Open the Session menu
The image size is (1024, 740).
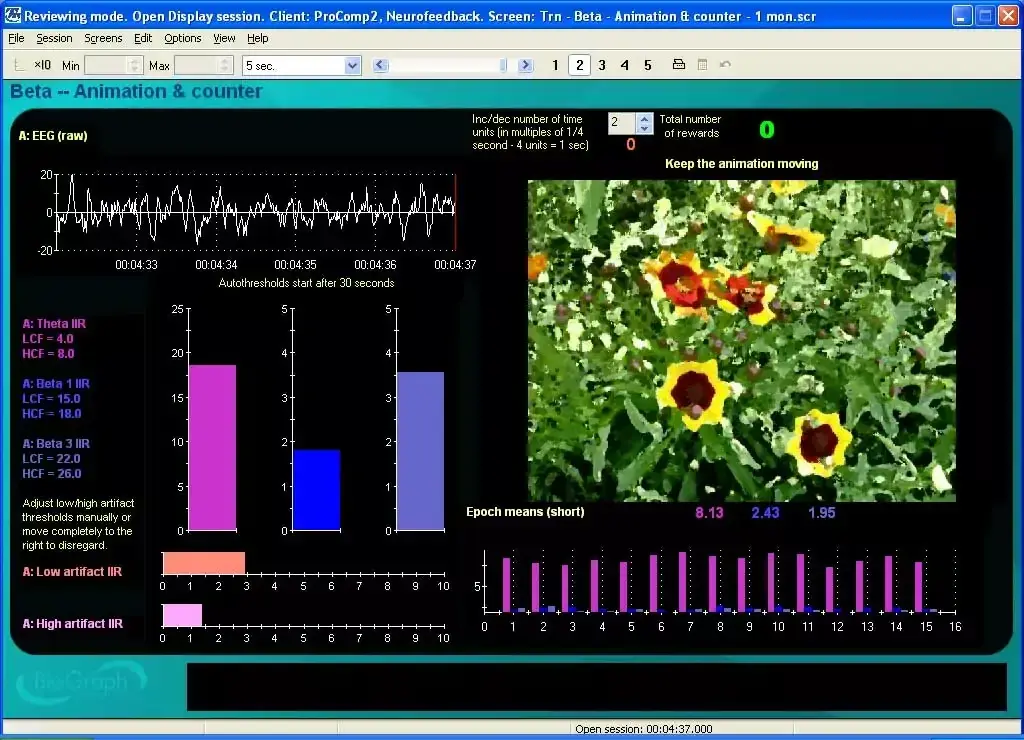pos(54,38)
